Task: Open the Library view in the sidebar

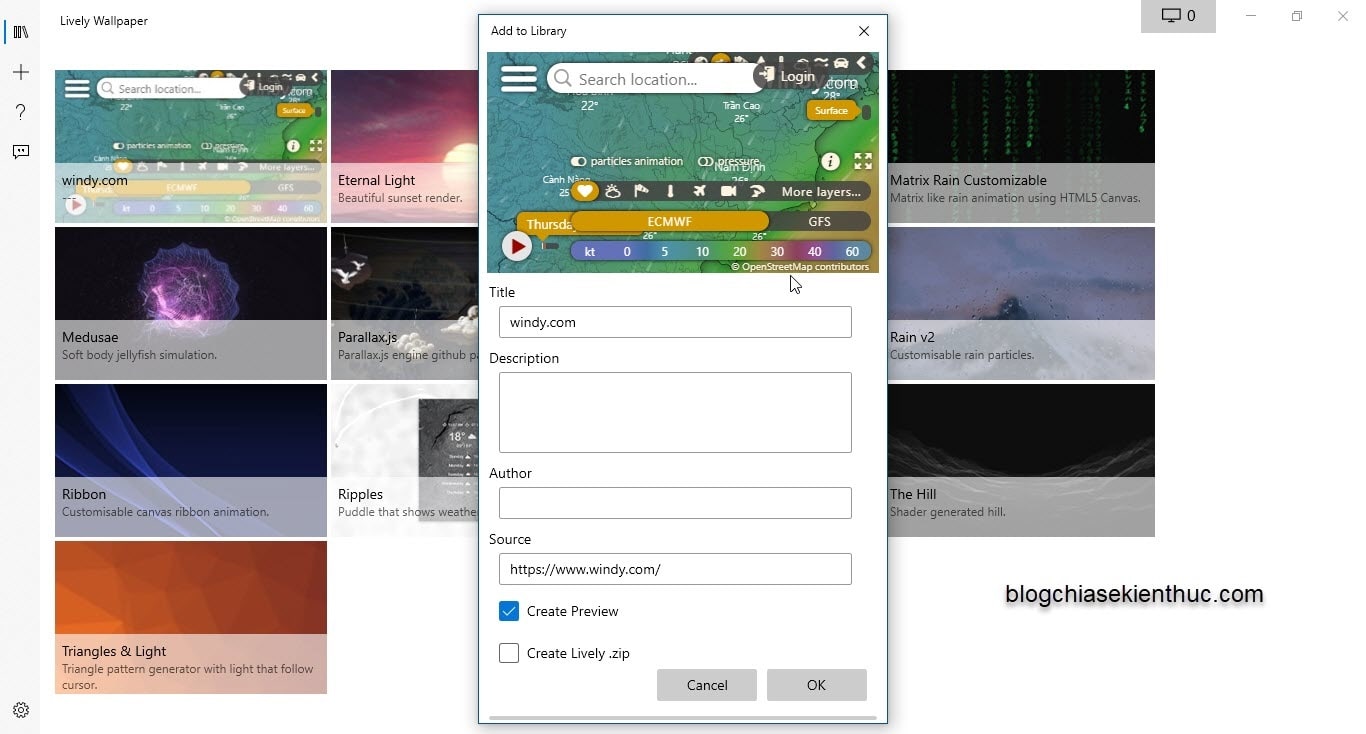Action: (20, 32)
